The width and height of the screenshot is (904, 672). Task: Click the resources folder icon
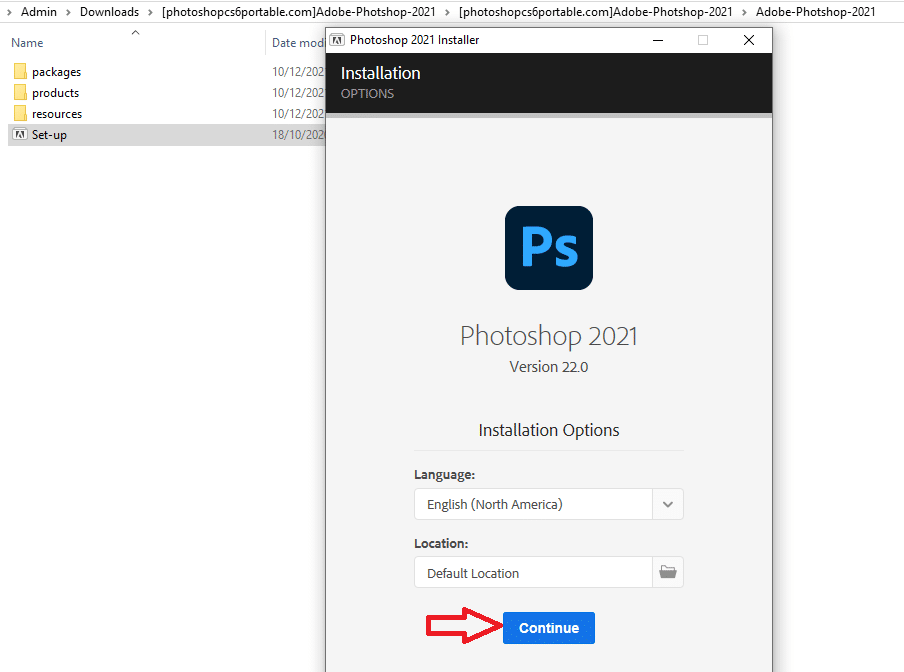tap(20, 114)
